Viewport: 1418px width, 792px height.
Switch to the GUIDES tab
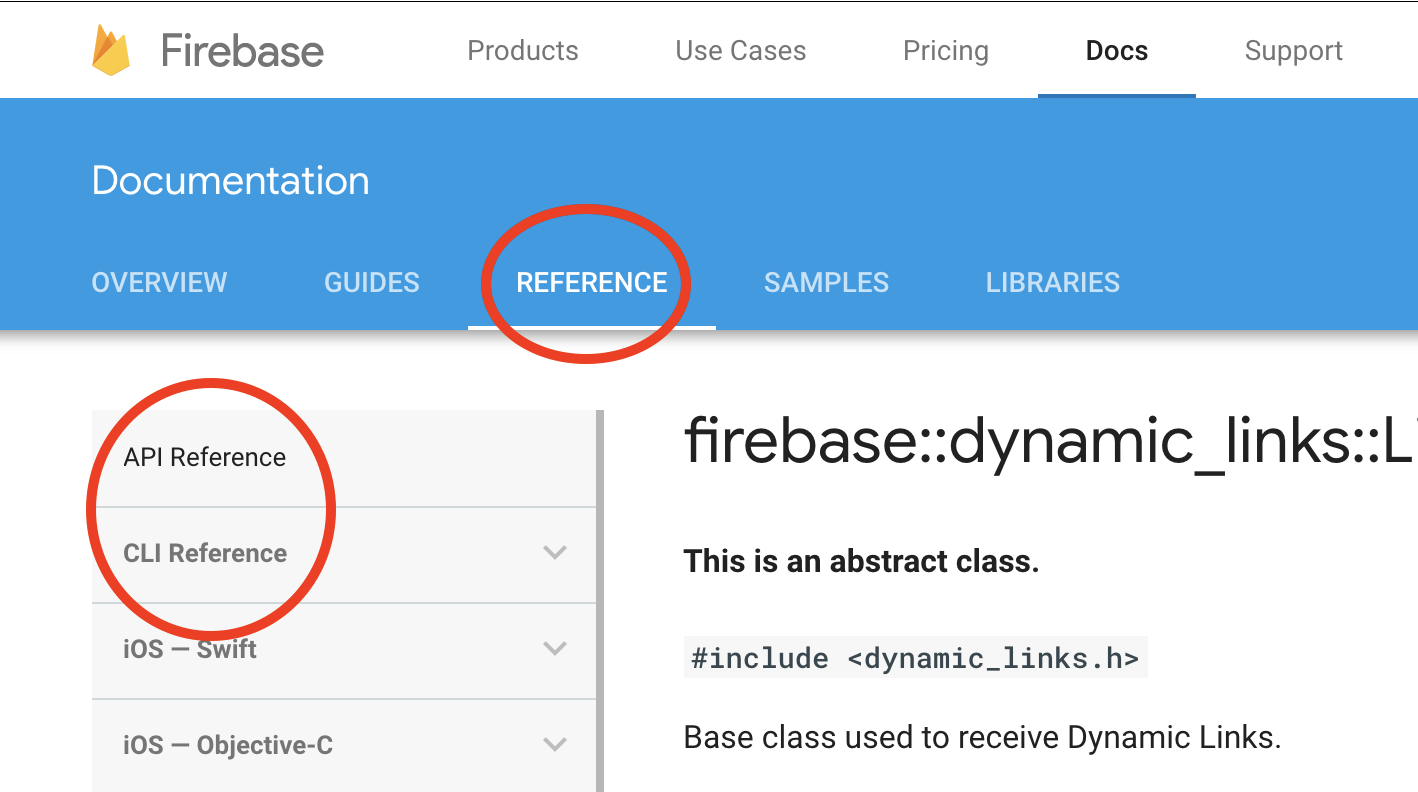(x=371, y=283)
